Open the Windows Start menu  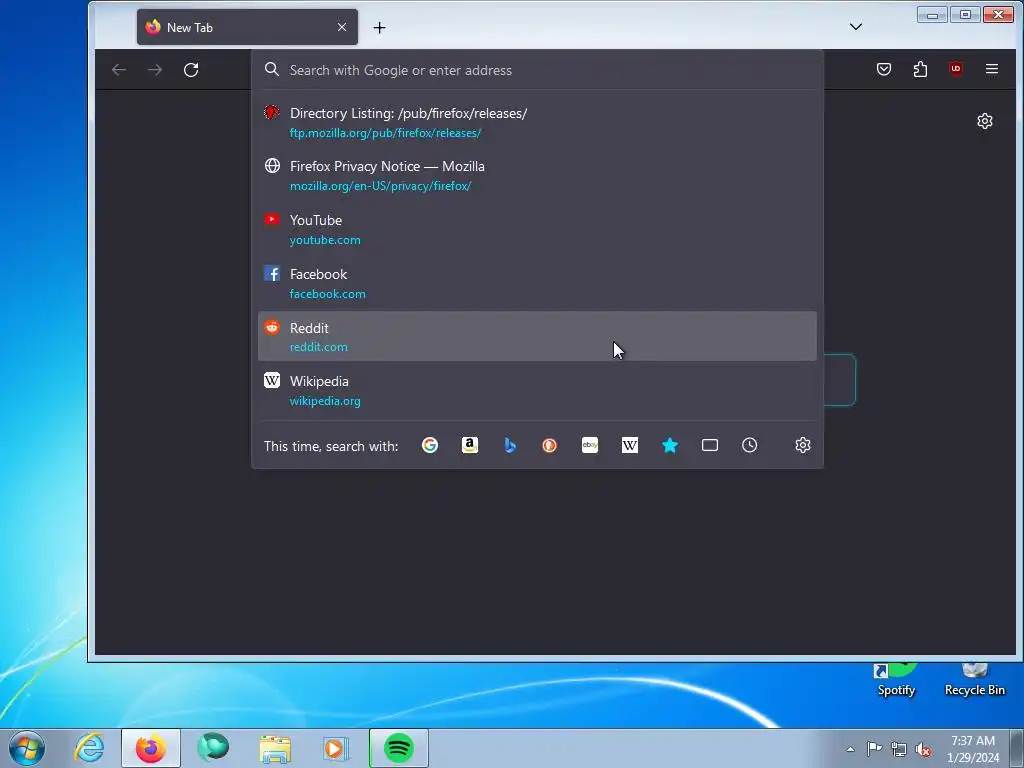coord(27,748)
